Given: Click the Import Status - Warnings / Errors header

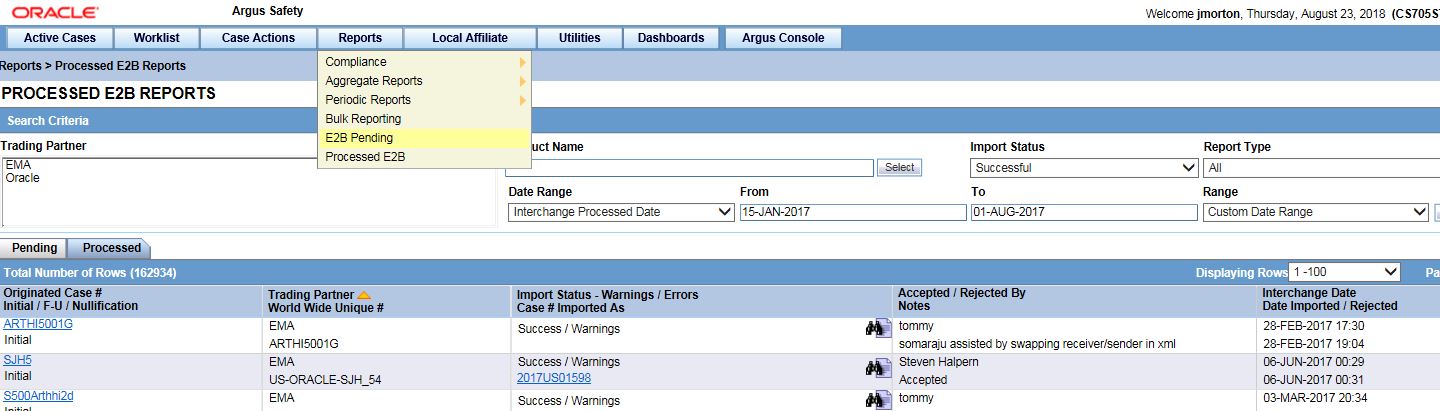Looking at the screenshot, I should [x=607, y=295].
